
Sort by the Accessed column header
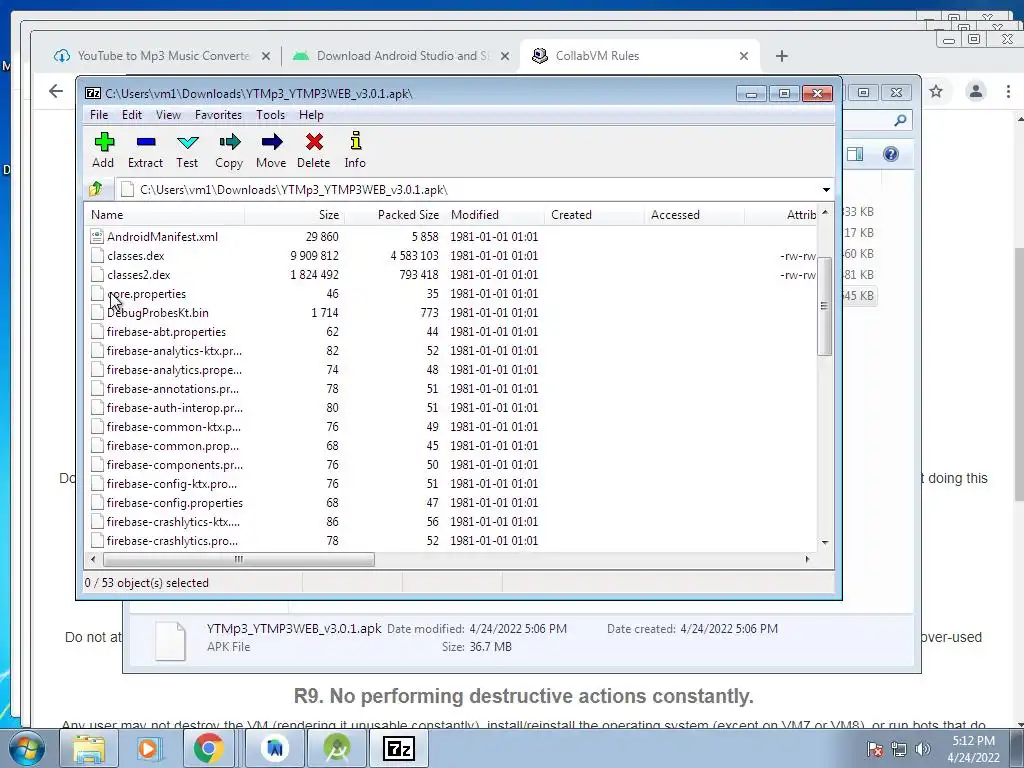(694, 215)
